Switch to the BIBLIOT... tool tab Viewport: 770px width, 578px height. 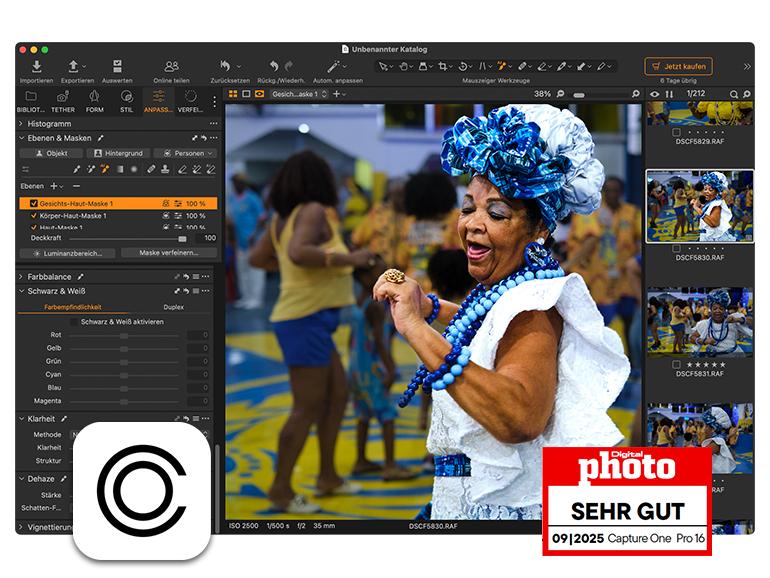(30, 102)
